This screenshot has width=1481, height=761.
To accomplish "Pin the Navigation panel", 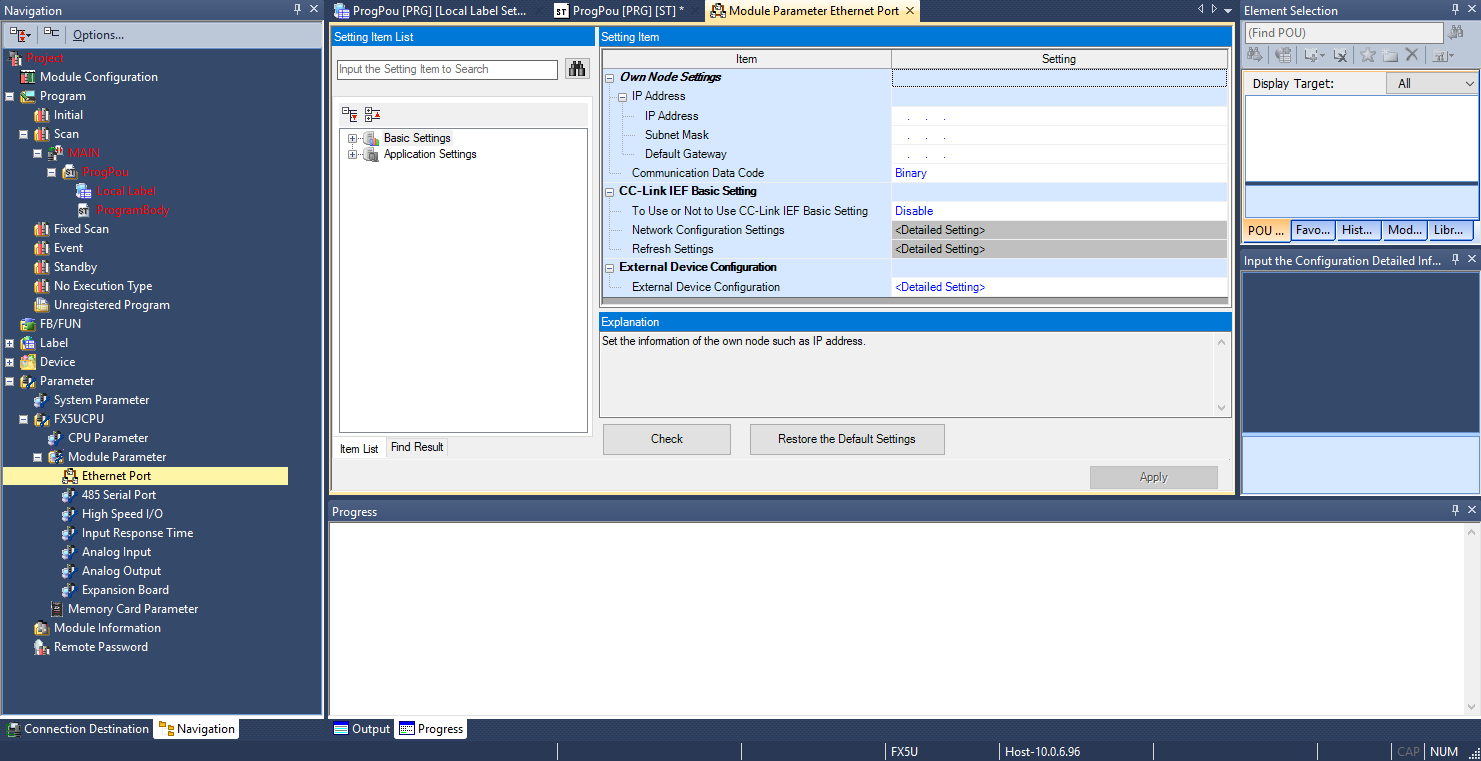I will click(x=297, y=10).
